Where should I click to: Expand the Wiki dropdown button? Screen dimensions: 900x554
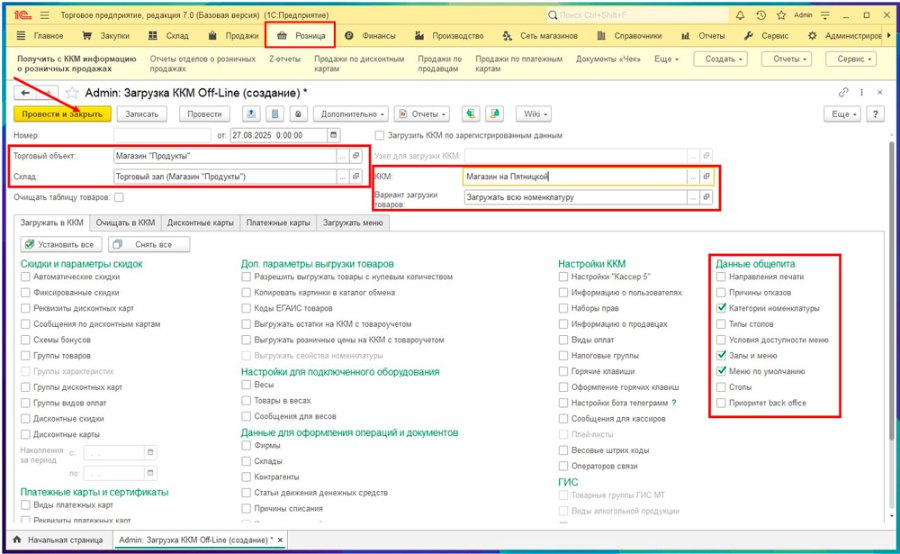pyautogui.click(x=534, y=114)
